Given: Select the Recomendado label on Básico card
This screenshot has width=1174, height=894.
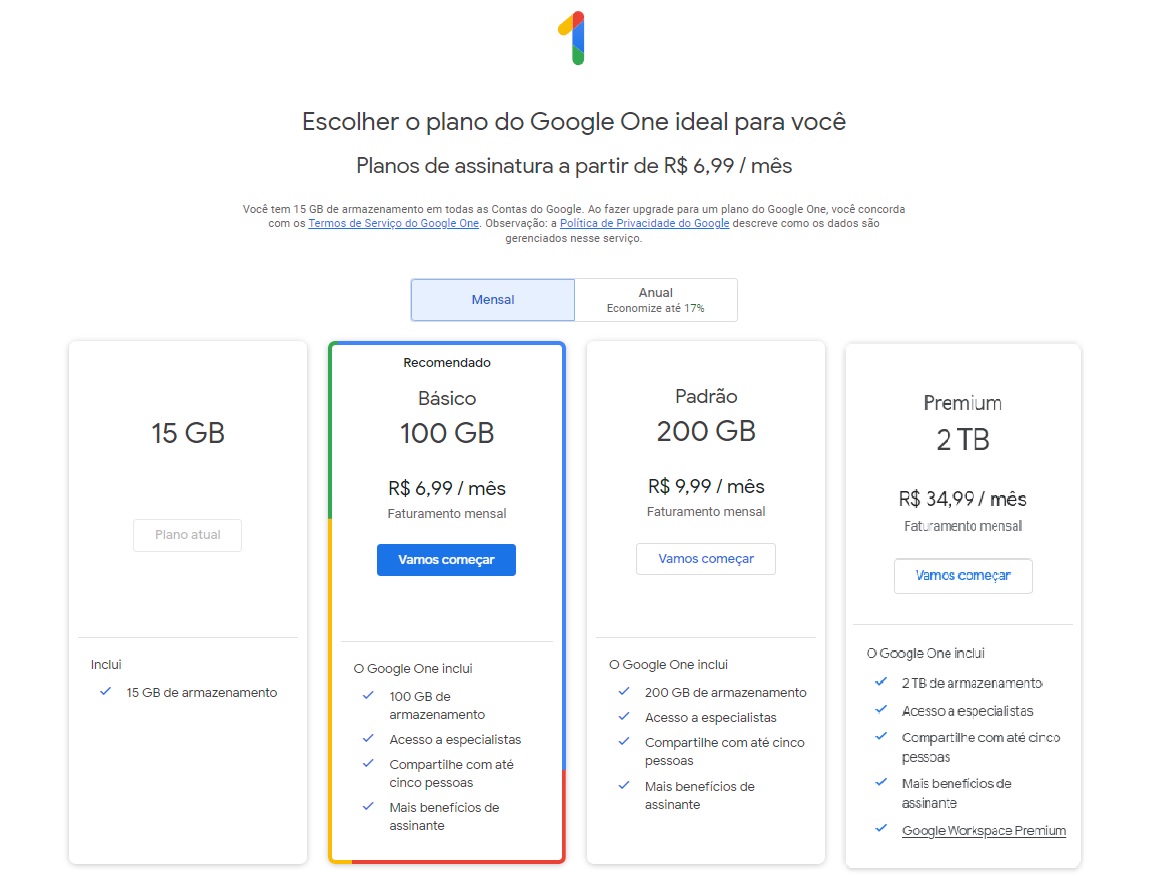Looking at the screenshot, I should pos(447,362).
